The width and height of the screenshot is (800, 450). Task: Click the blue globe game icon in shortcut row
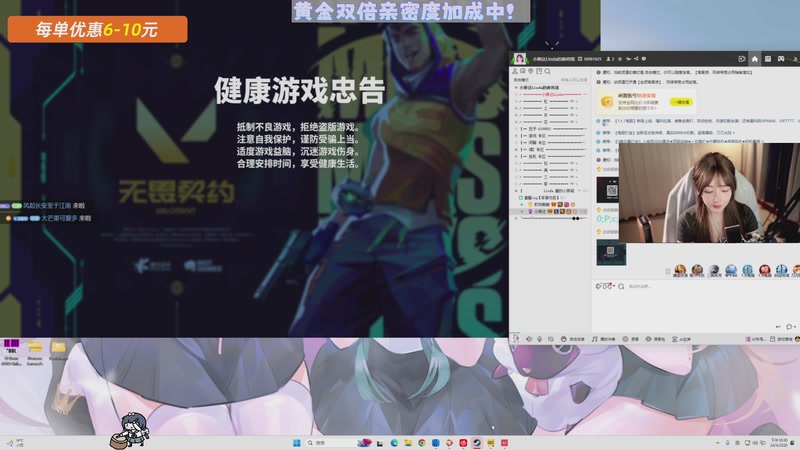pyautogui.click(x=731, y=270)
